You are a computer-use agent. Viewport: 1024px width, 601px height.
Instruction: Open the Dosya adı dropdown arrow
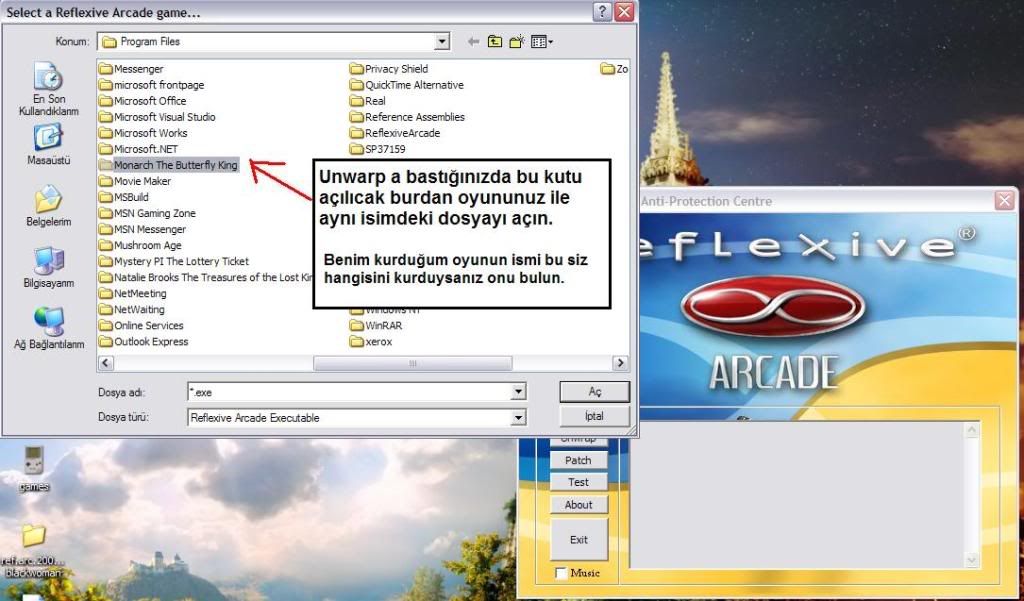518,392
